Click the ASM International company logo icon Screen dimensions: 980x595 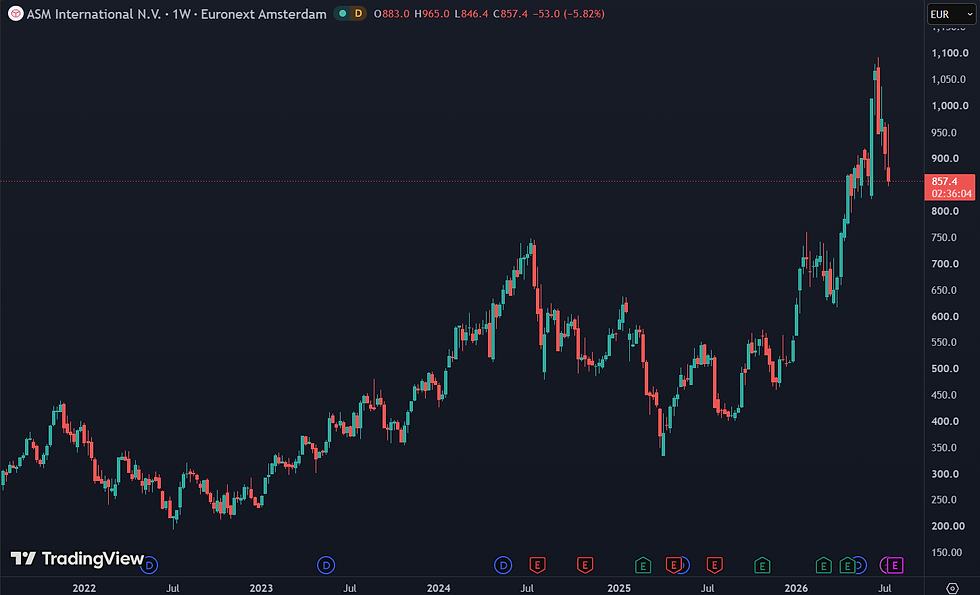click(x=16, y=13)
